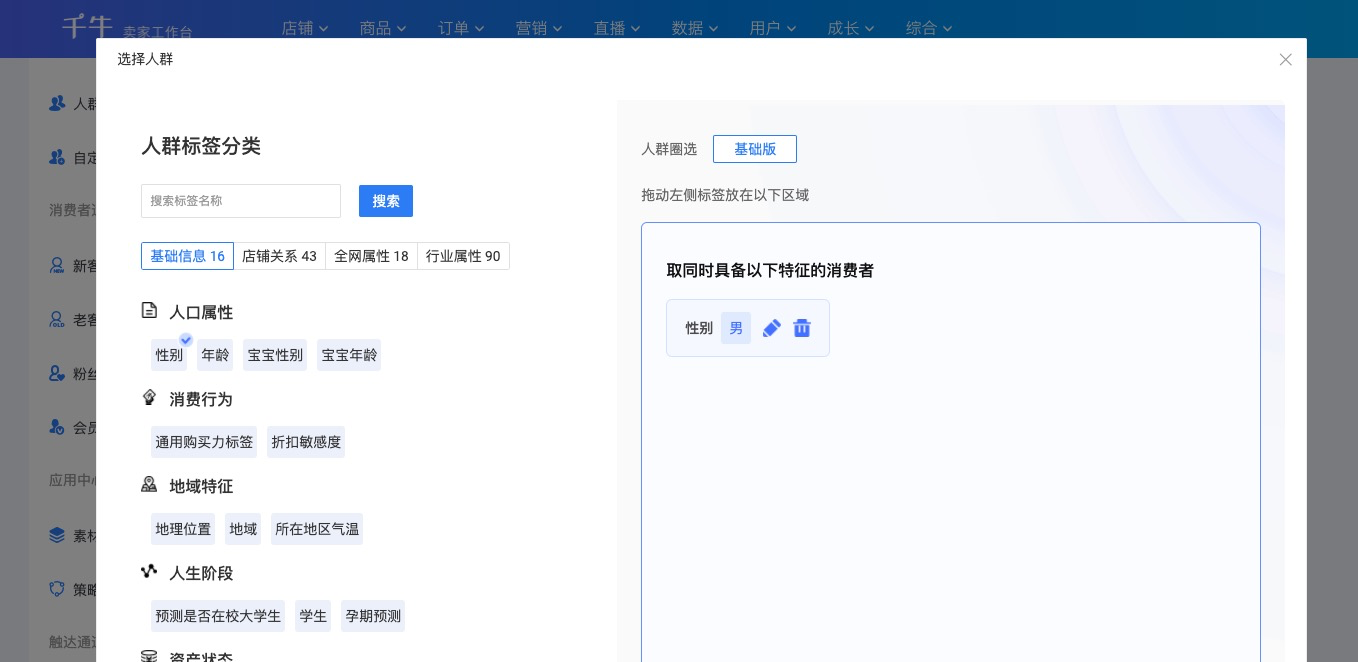Select the 通用购买力标签 tag

204,442
